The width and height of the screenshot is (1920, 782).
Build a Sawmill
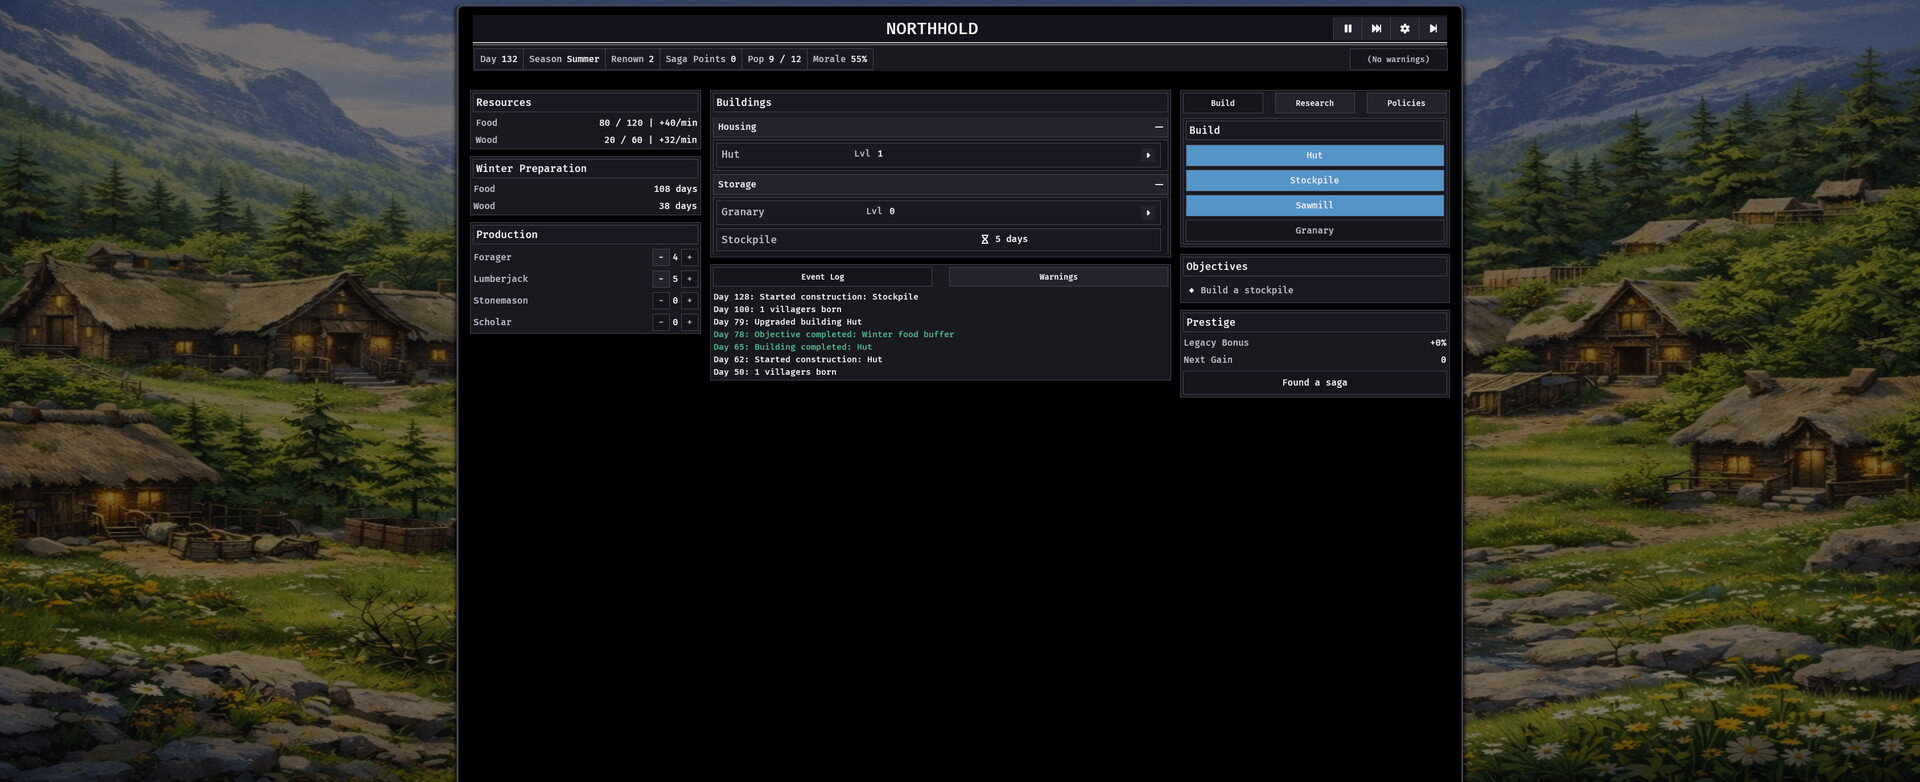[x=1314, y=206]
